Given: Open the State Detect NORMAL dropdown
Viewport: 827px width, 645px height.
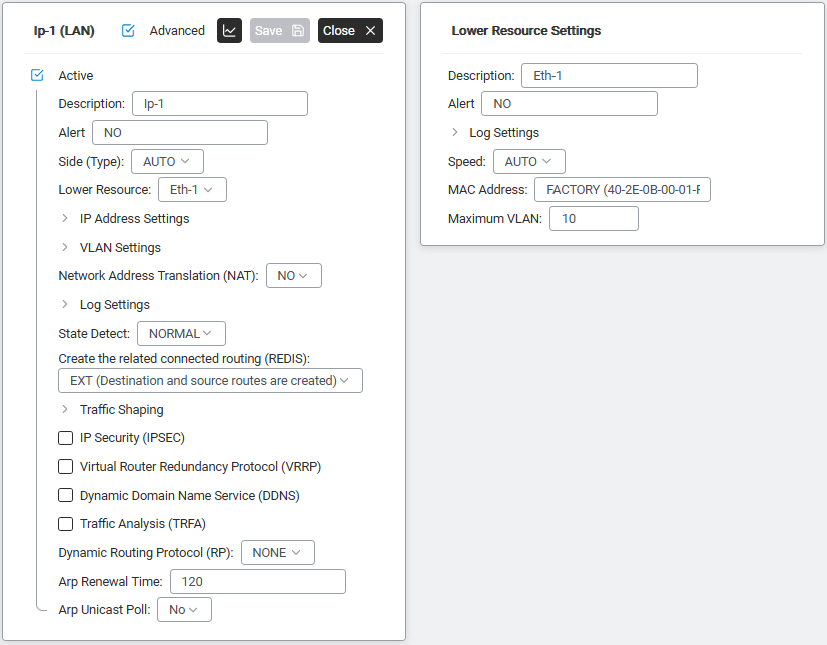Looking at the screenshot, I should click(x=181, y=333).
